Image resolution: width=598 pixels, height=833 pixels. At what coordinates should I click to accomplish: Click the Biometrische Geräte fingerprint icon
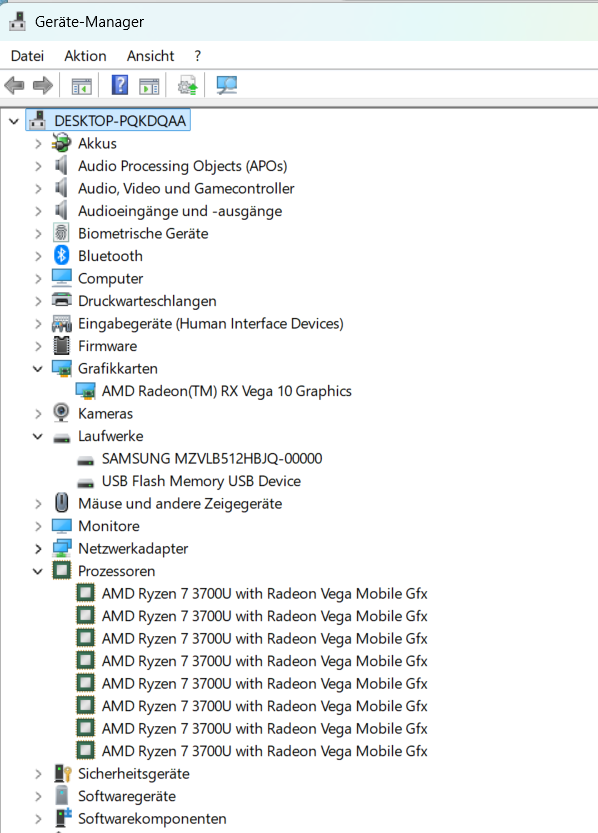[x=62, y=233]
